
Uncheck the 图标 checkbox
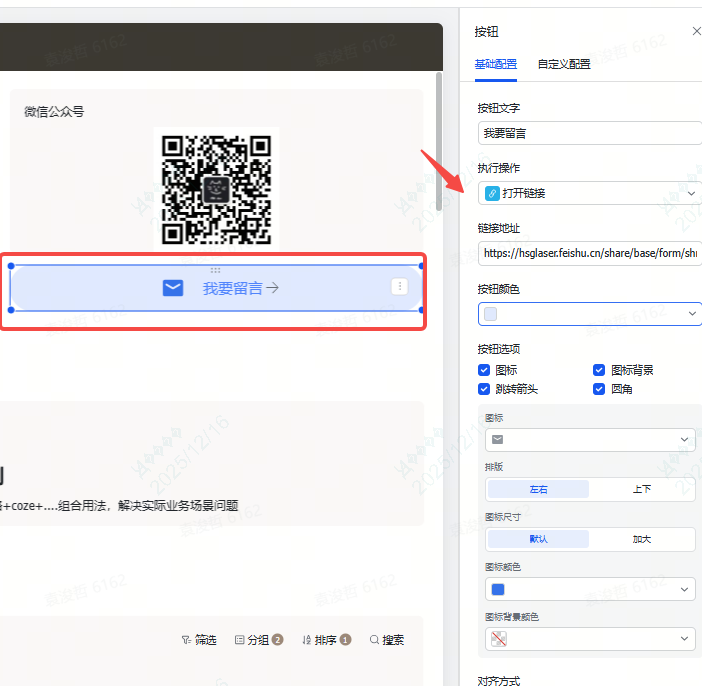pyautogui.click(x=485, y=370)
